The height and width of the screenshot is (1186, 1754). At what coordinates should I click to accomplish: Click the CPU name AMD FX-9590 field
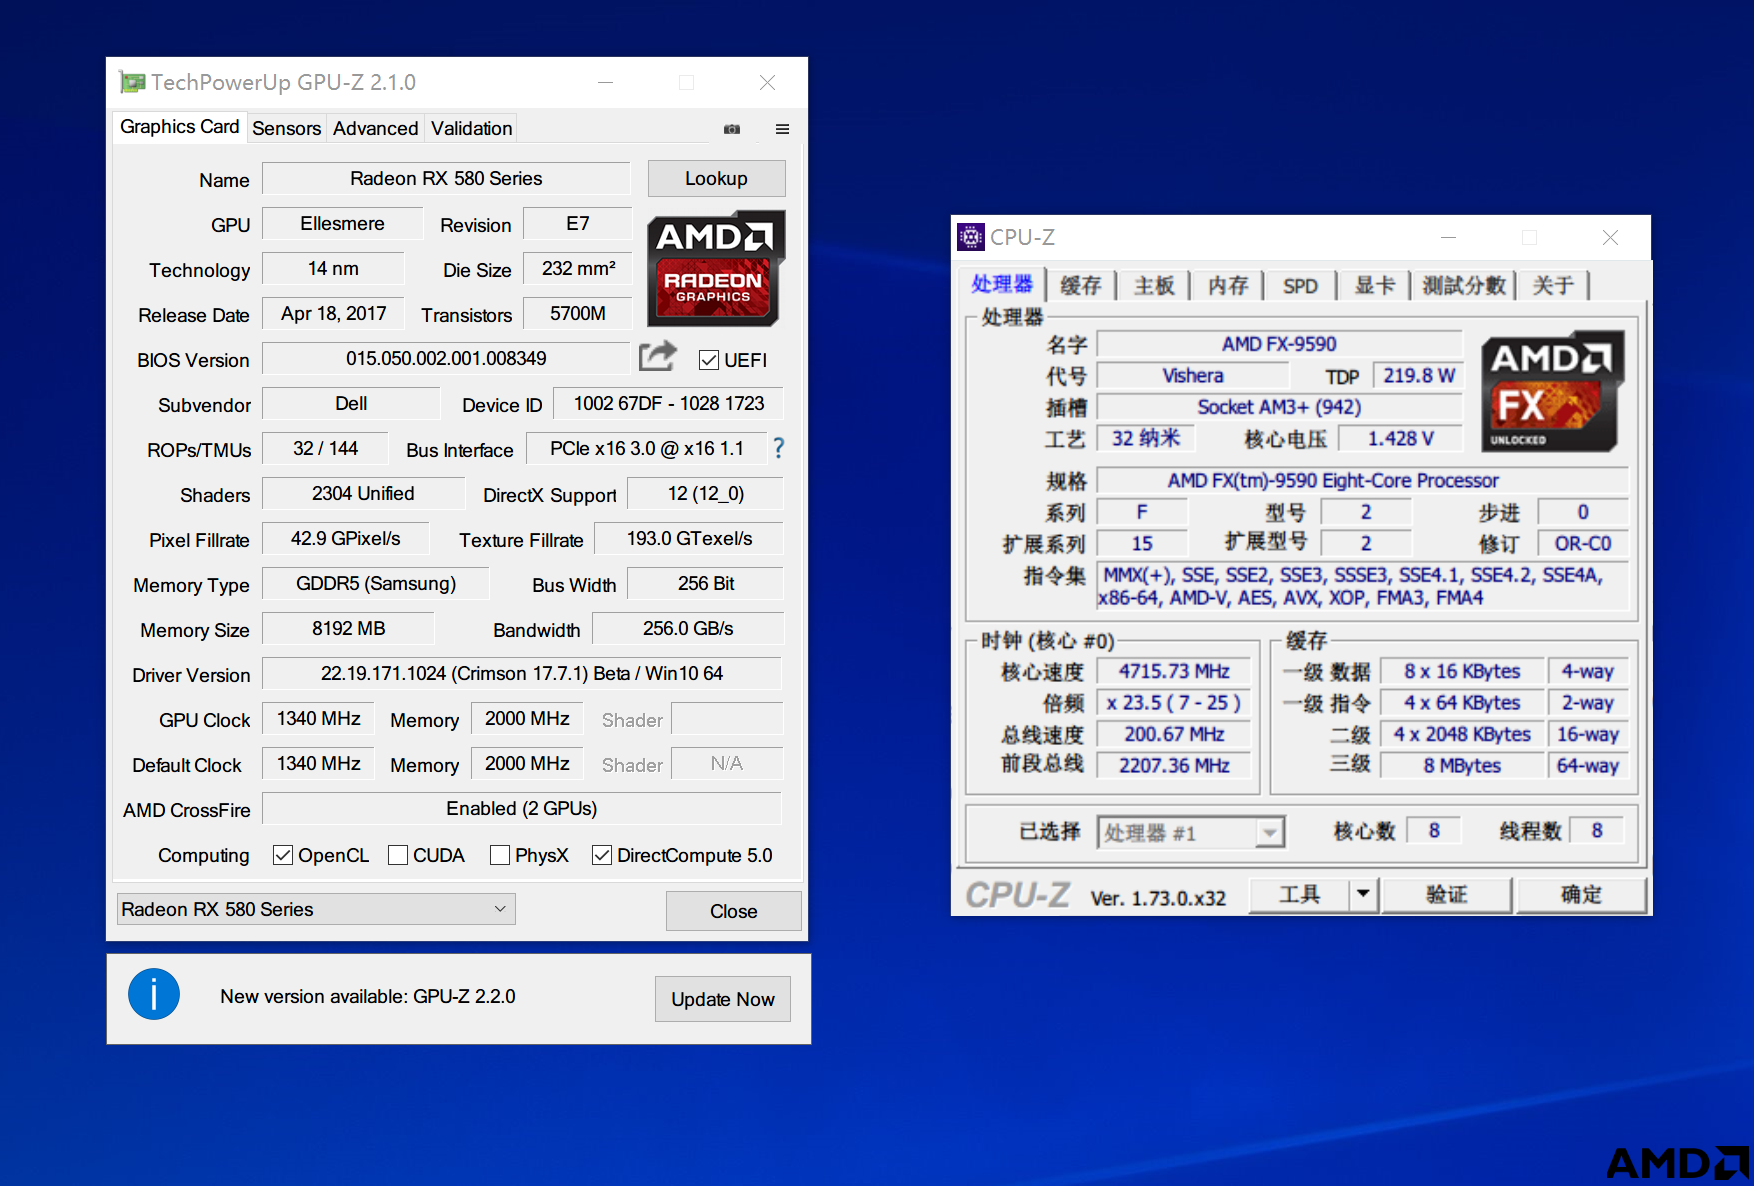tap(1279, 344)
